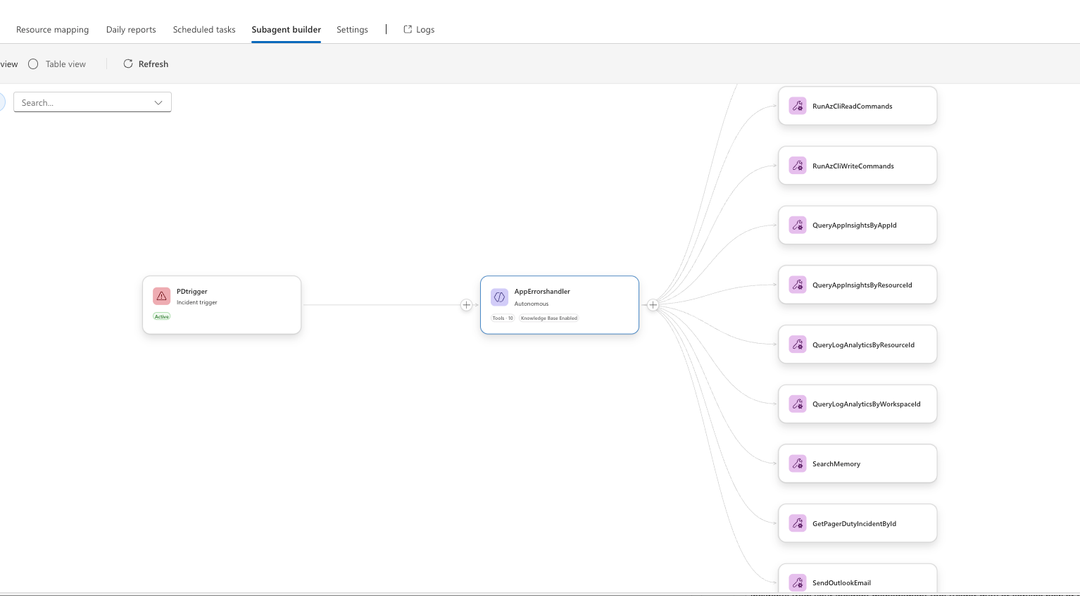Select the GetPagerDutyIncidentById node label
Viewport: 1080px width, 596px height.
(x=854, y=524)
